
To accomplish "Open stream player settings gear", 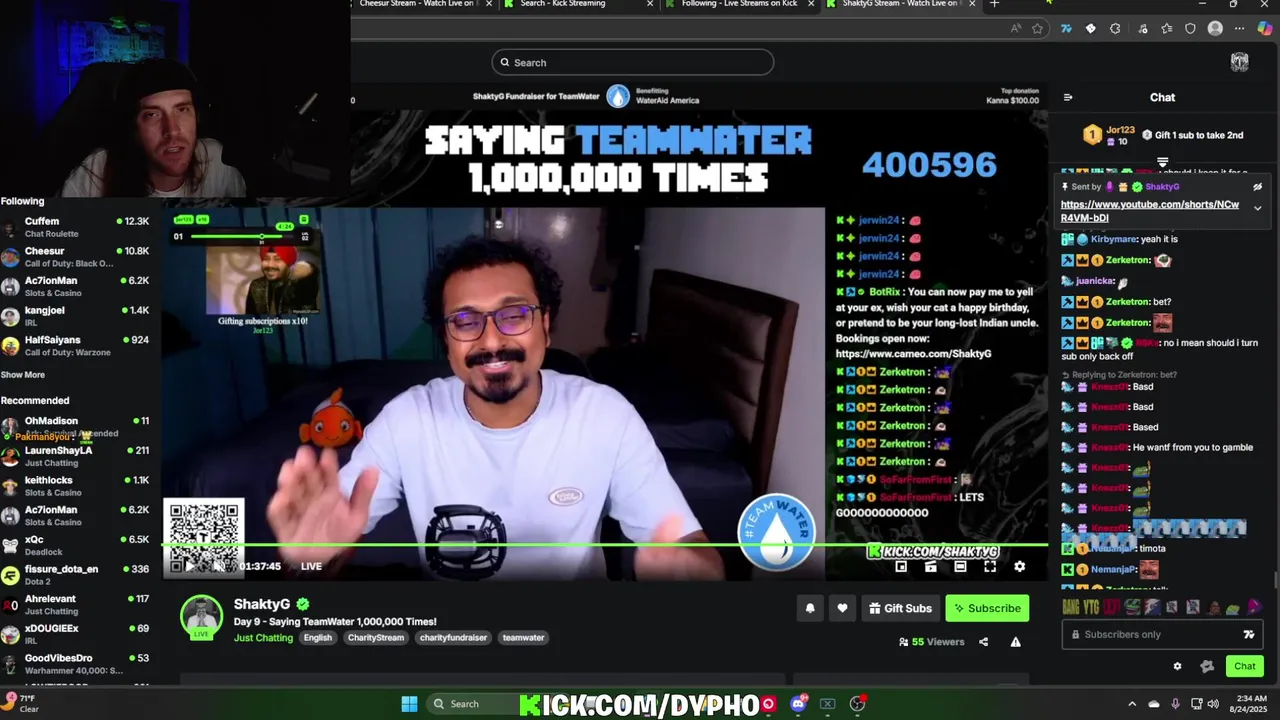I will 1019,567.
